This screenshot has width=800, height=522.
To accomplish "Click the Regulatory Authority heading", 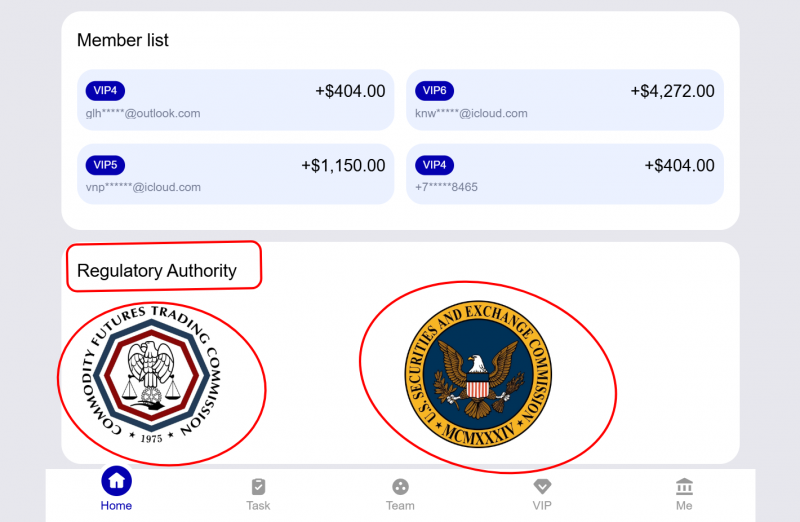I will point(157,271).
